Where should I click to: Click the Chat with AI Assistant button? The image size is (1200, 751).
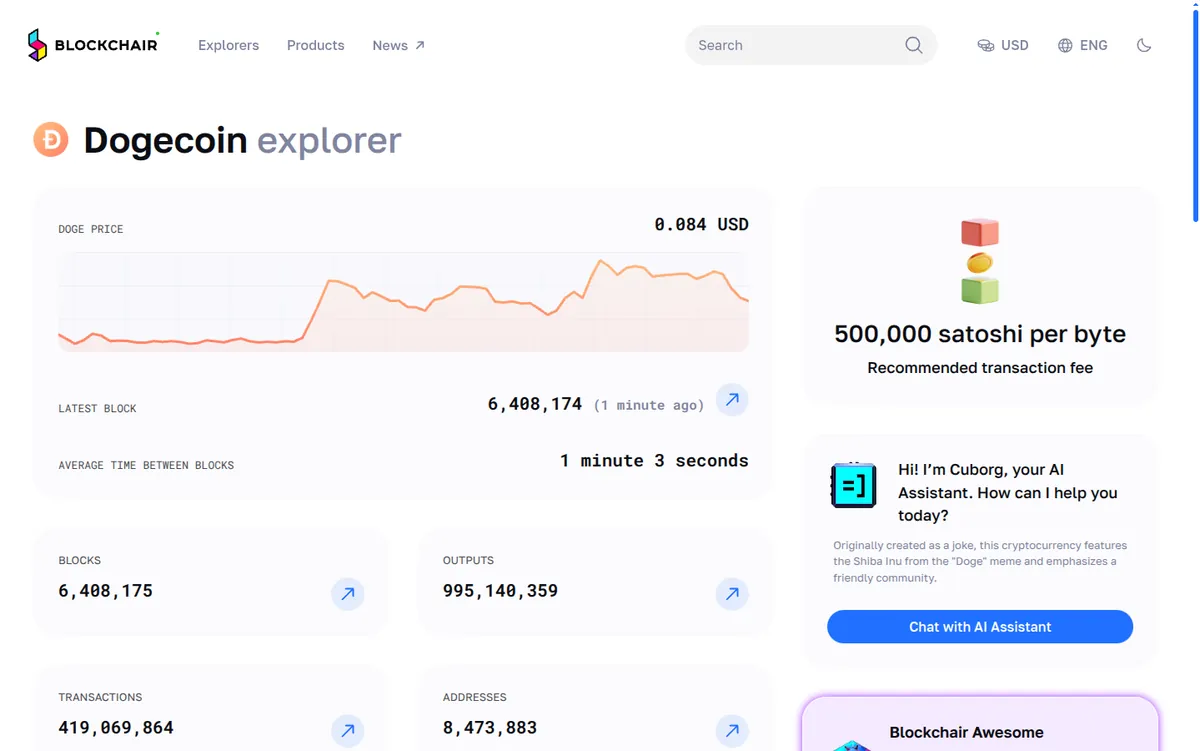click(x=980, y=627)
